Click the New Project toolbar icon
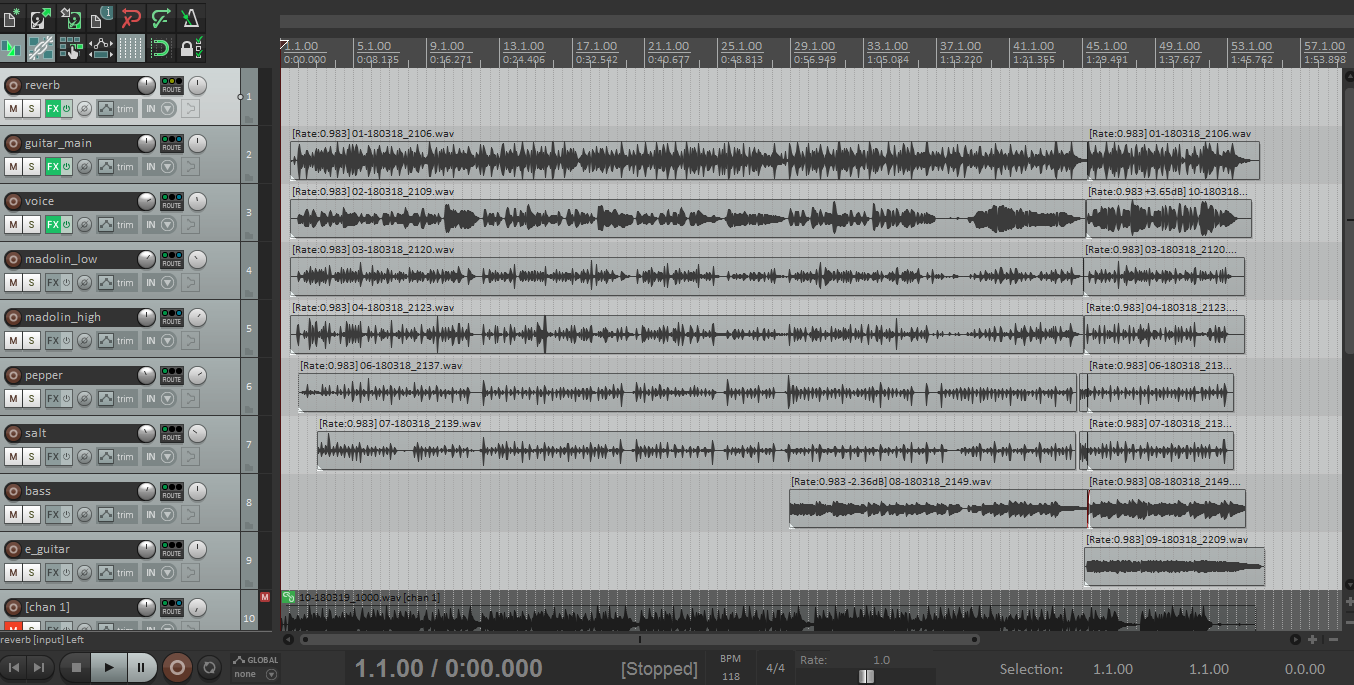 (x=12, y=17)
